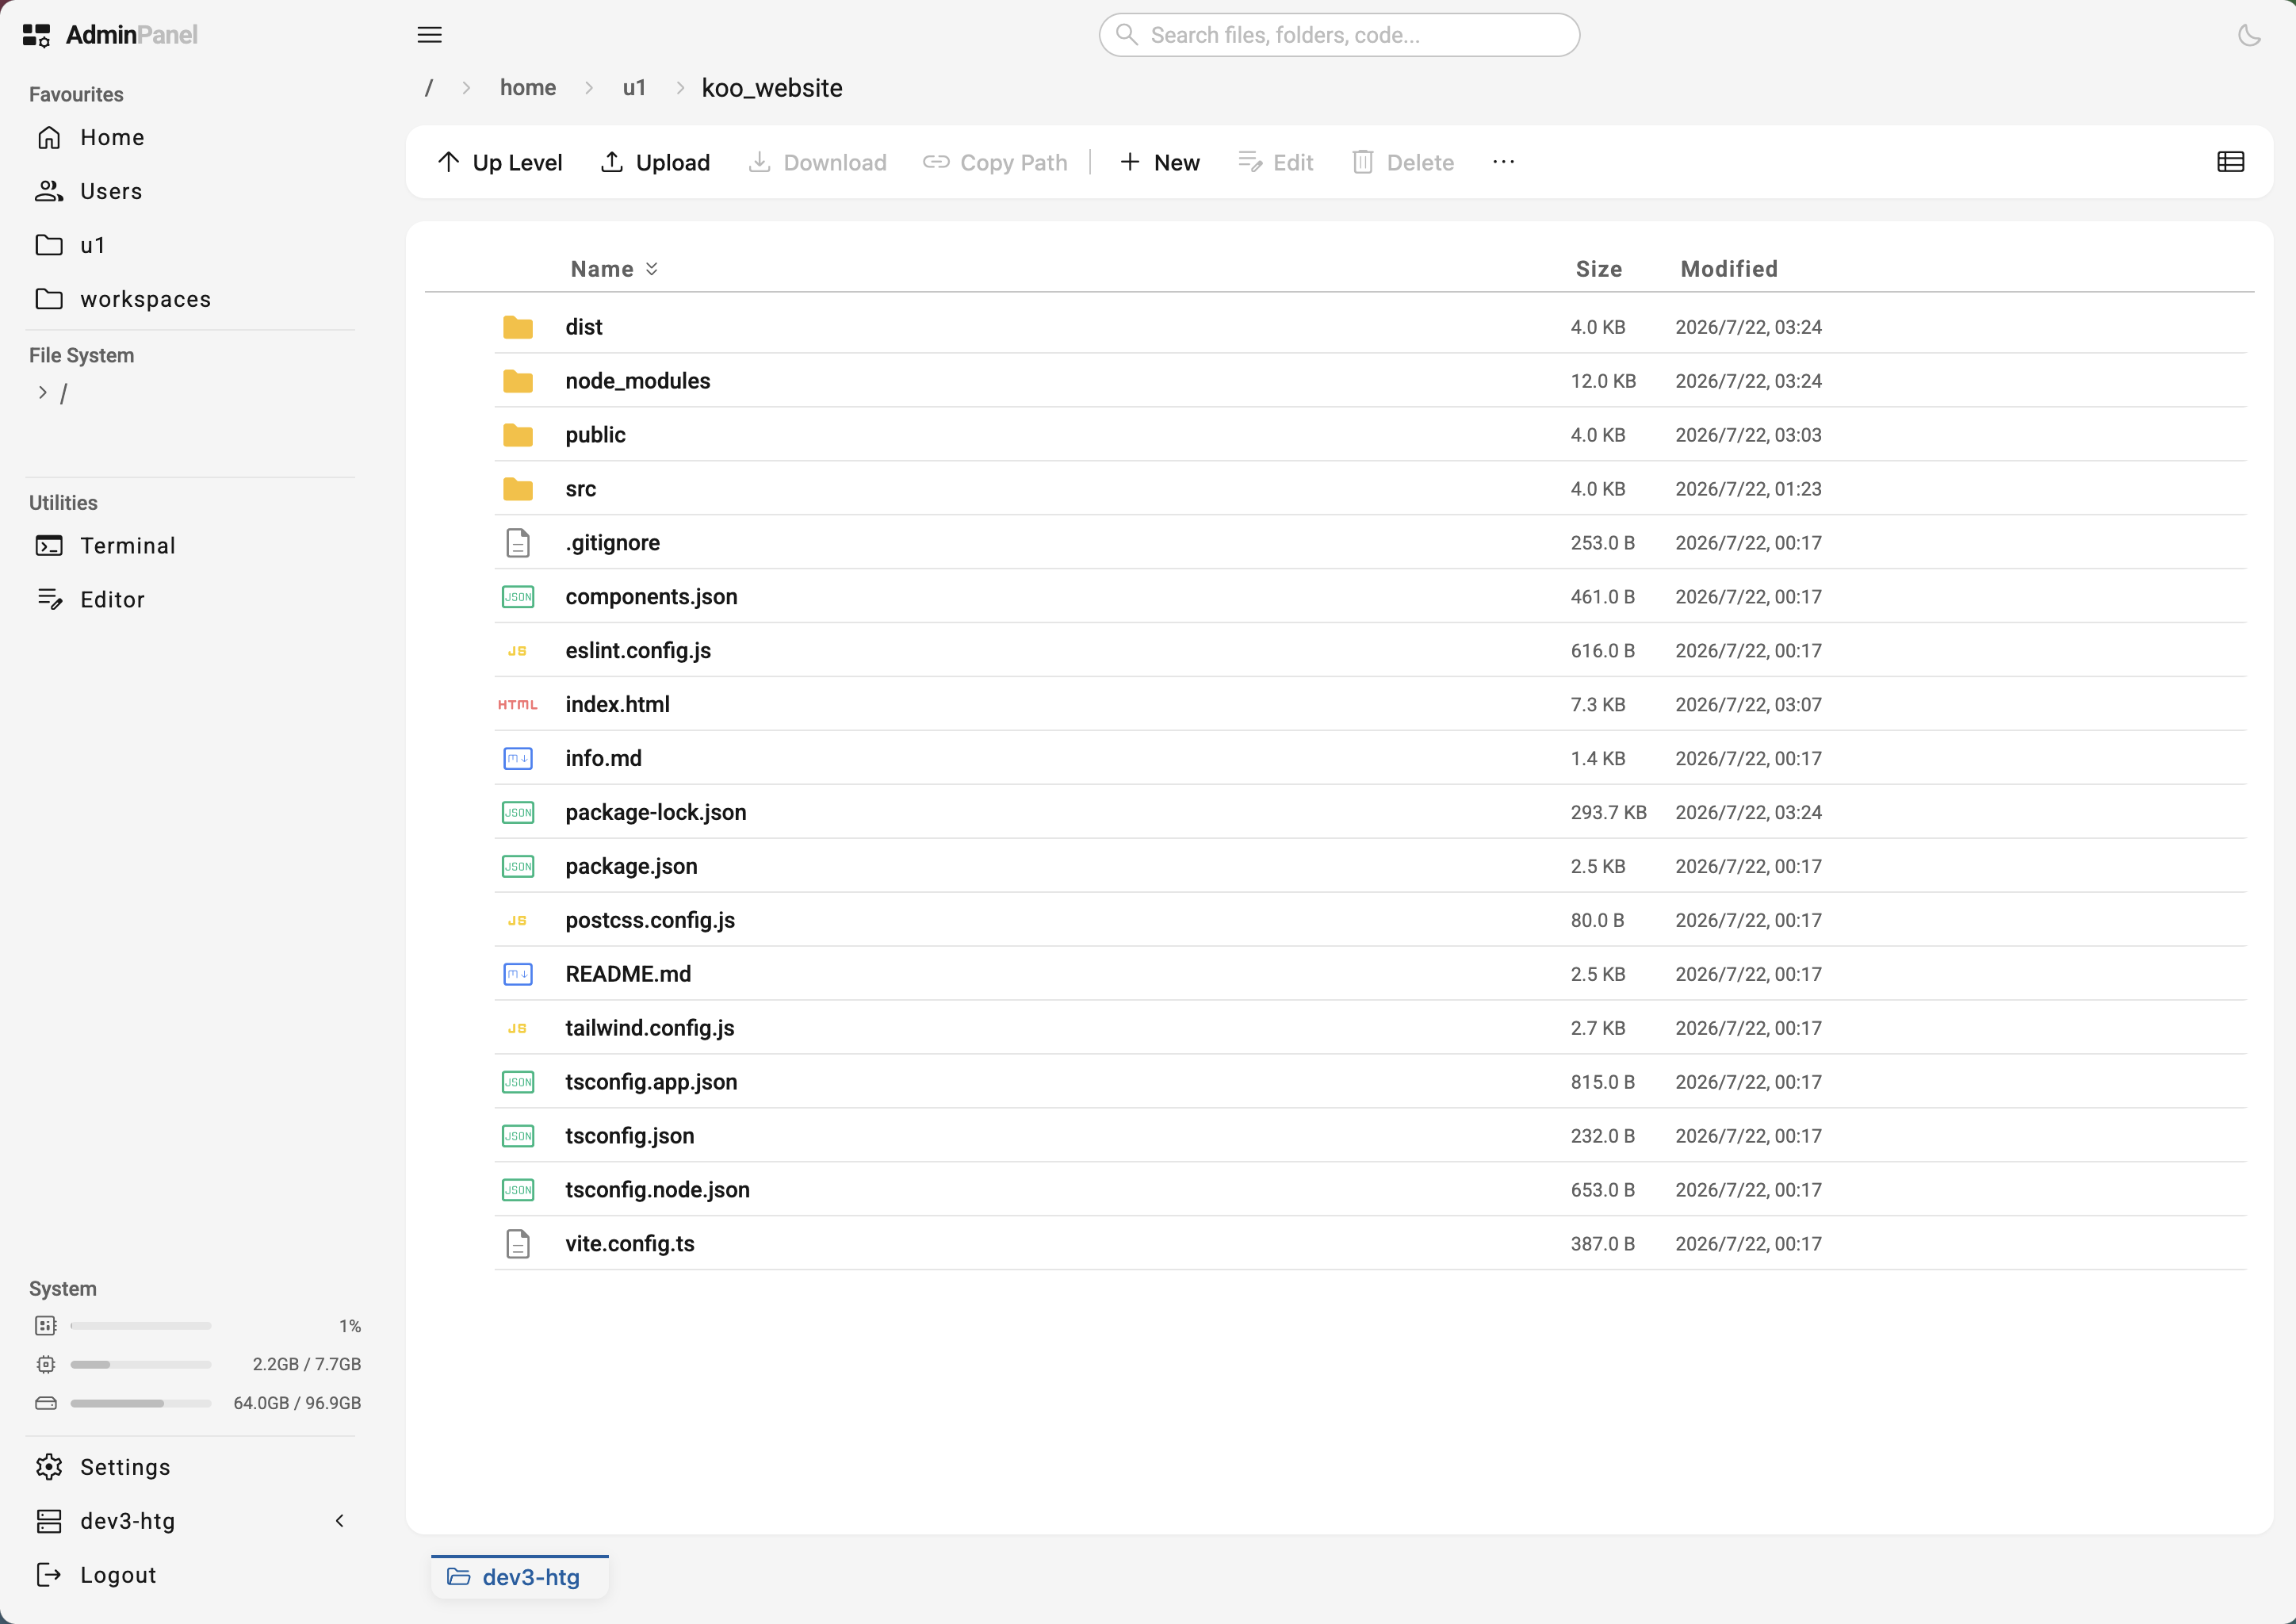Click the src folder icon
The height and width of the screenshot is (1624, 2296).
tap(518, 489)
